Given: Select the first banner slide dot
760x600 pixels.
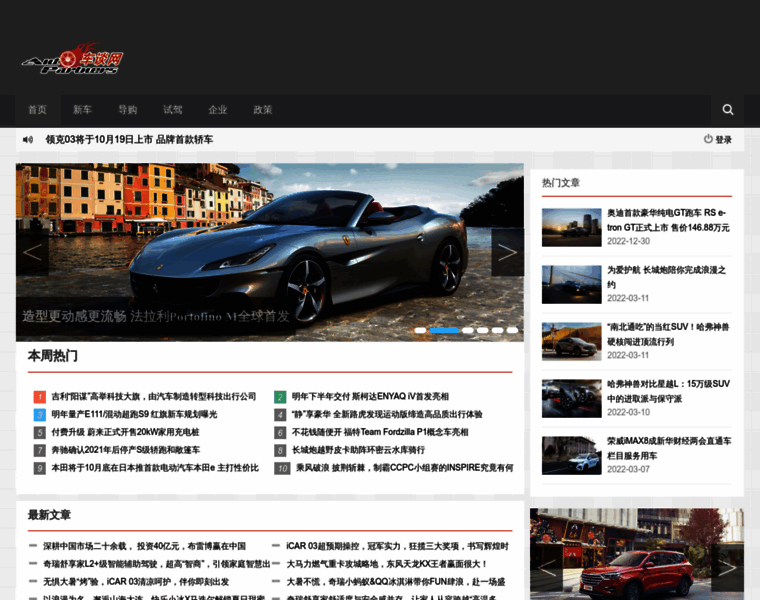Looking at the screenshot, I should click(420, 330).
